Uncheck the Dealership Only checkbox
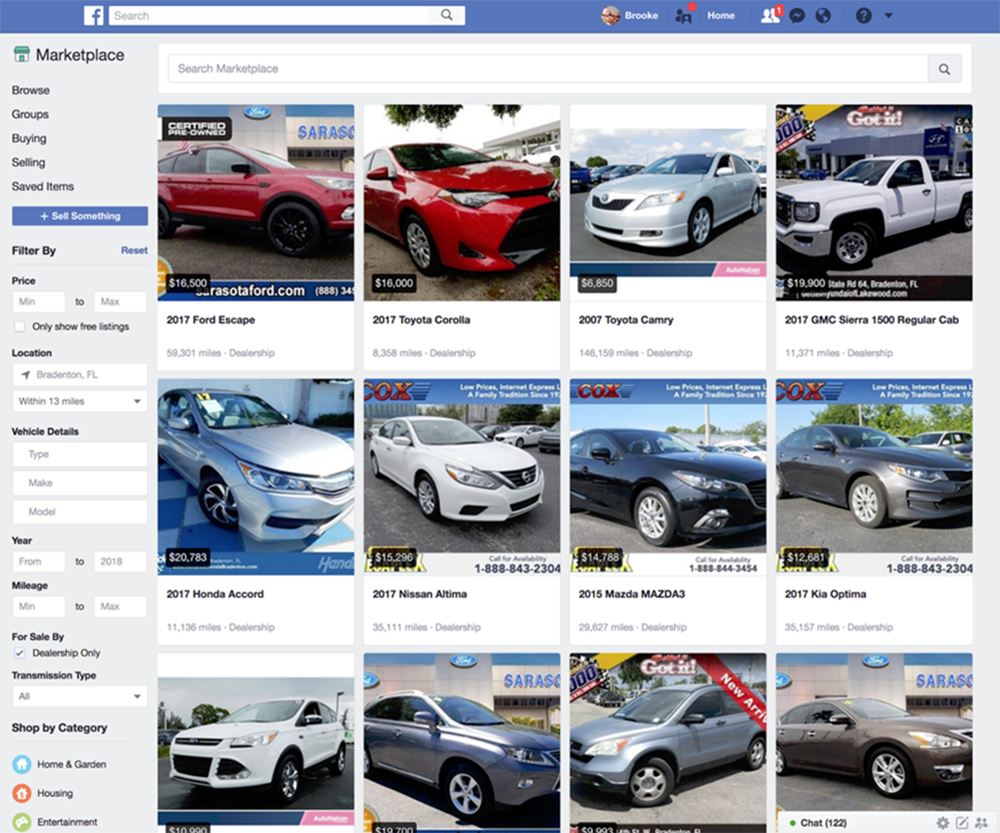Image resolution: width=1000 pixels, height=833 pixels. 20,653
